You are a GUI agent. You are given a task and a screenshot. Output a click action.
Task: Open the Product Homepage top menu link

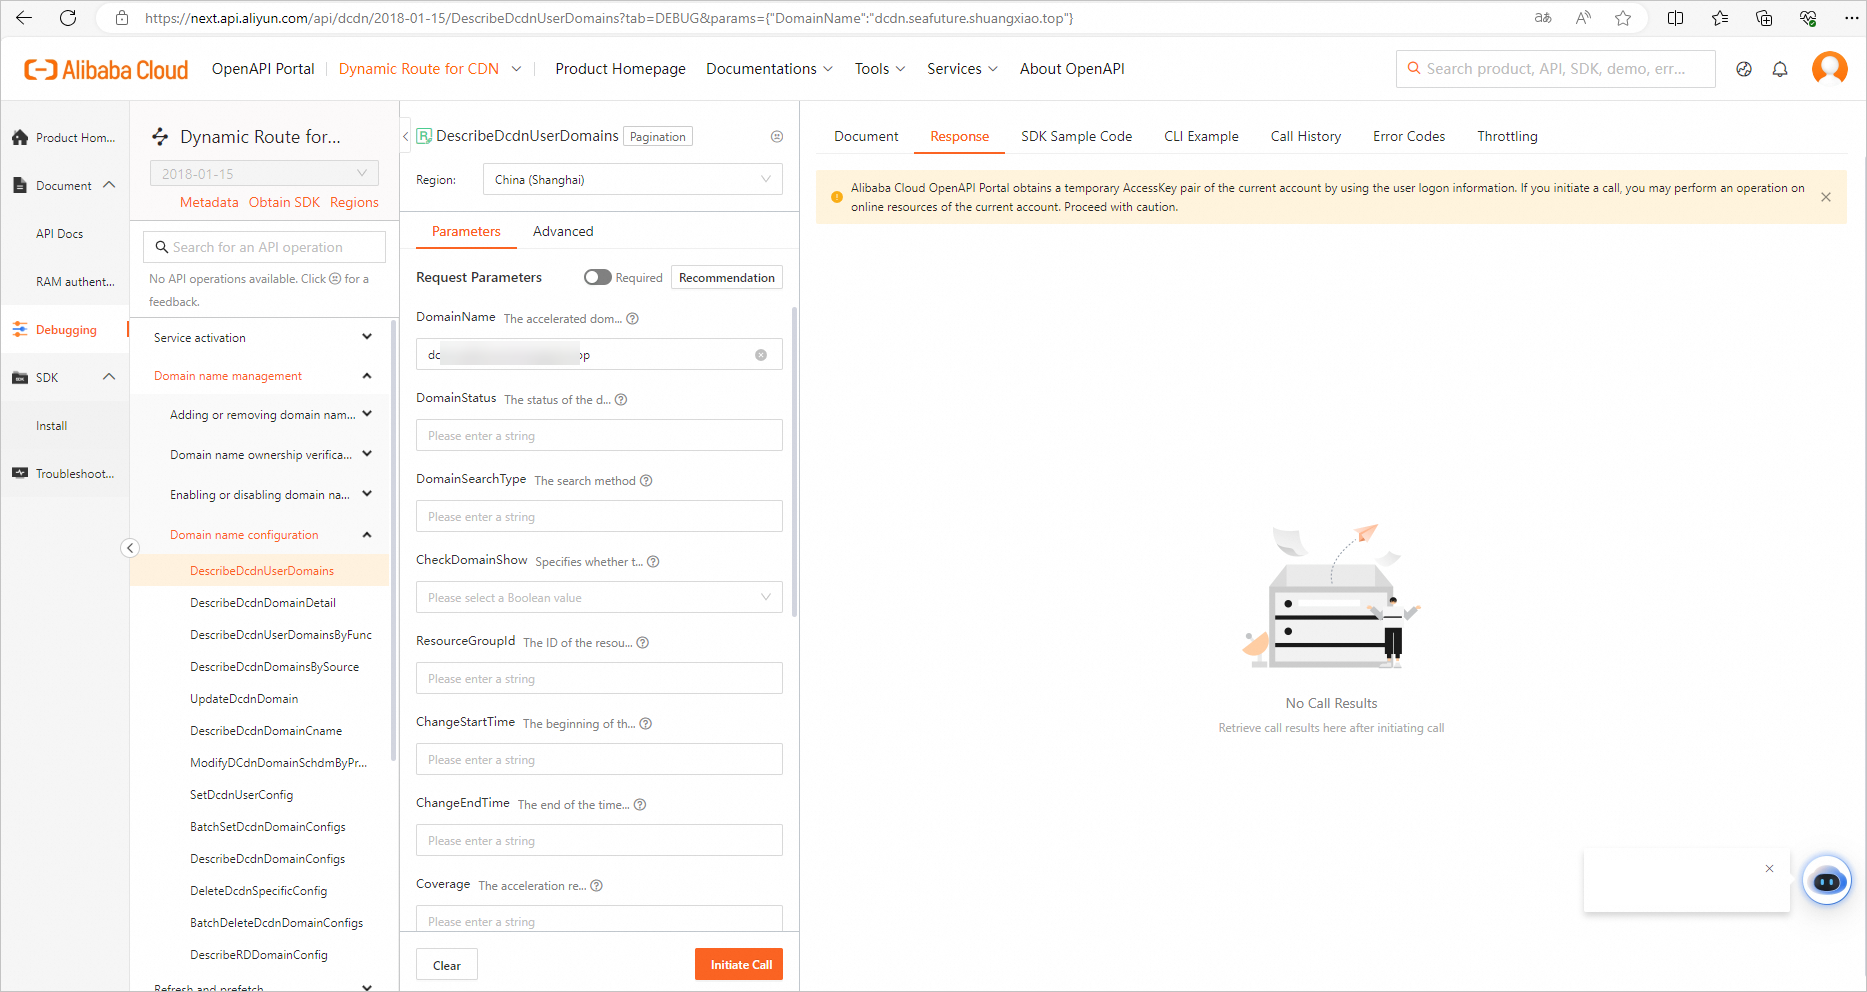pos(620,69)
